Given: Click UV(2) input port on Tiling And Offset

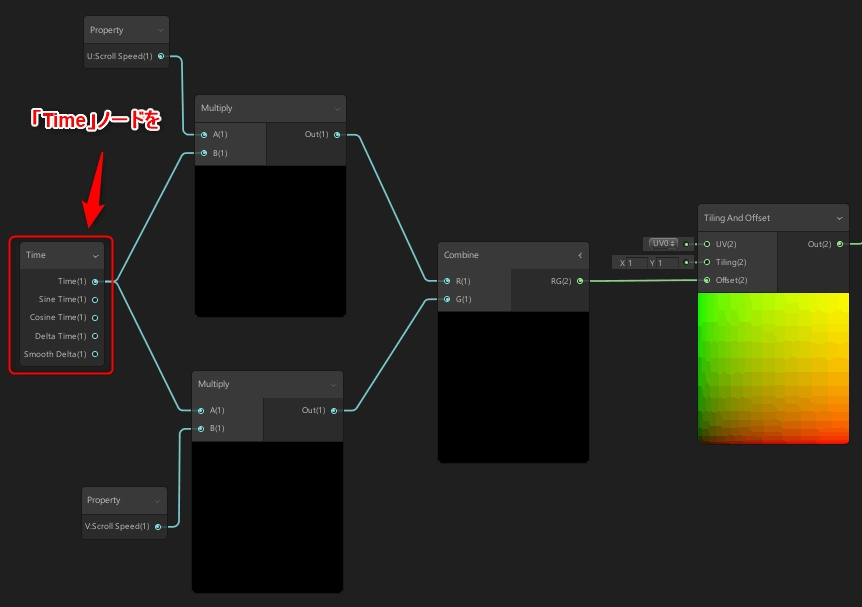Looking at the screenshot, I should click(x=707, y=244).
